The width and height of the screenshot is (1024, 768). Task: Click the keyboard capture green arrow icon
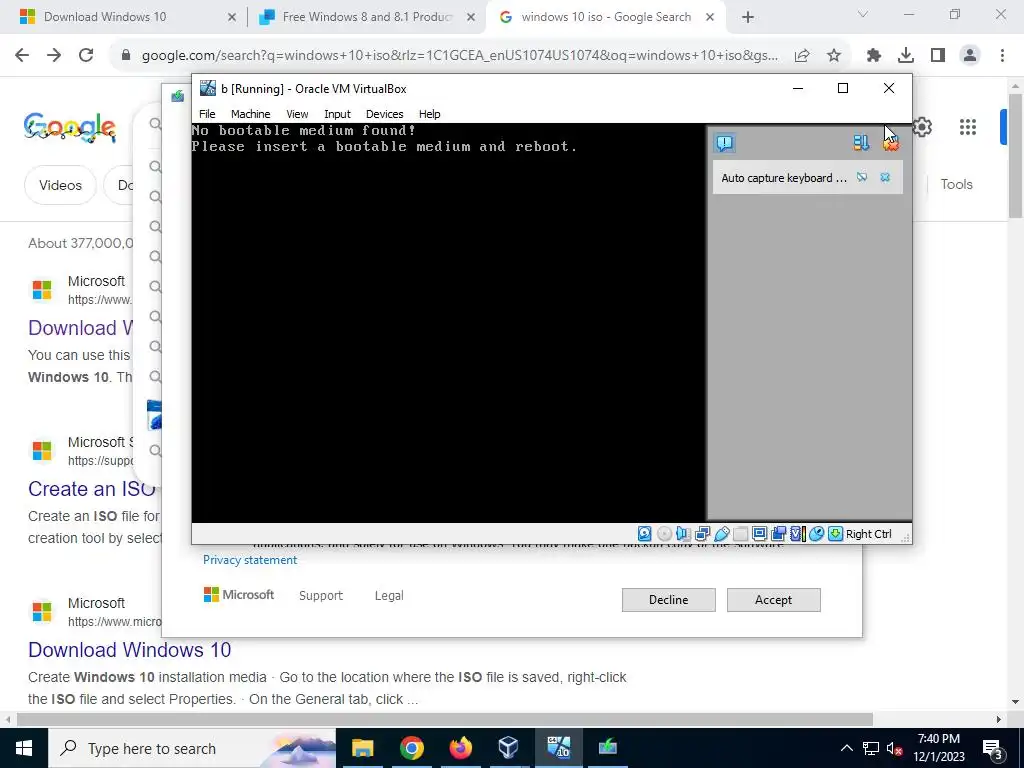pyautogui.click(x=835, y=534)
